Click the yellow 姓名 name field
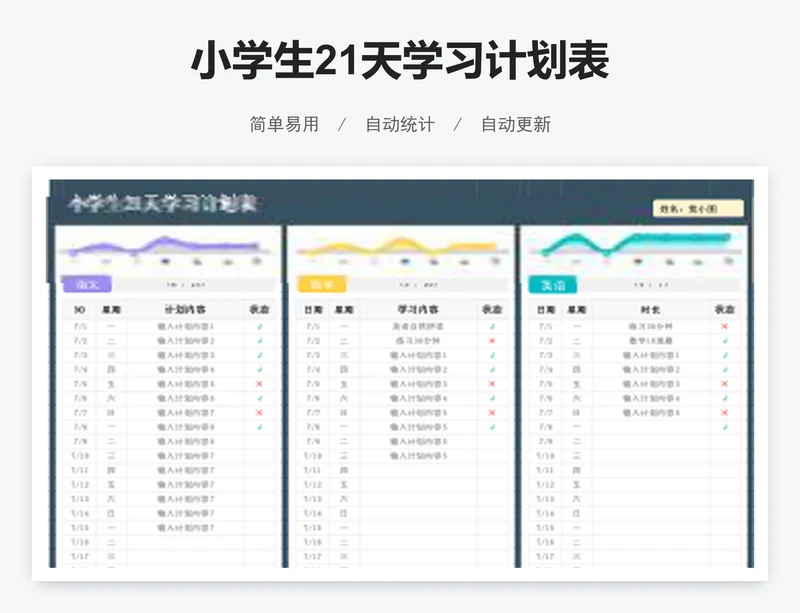This screenshot has height=613, width=800. pos(698,209)
